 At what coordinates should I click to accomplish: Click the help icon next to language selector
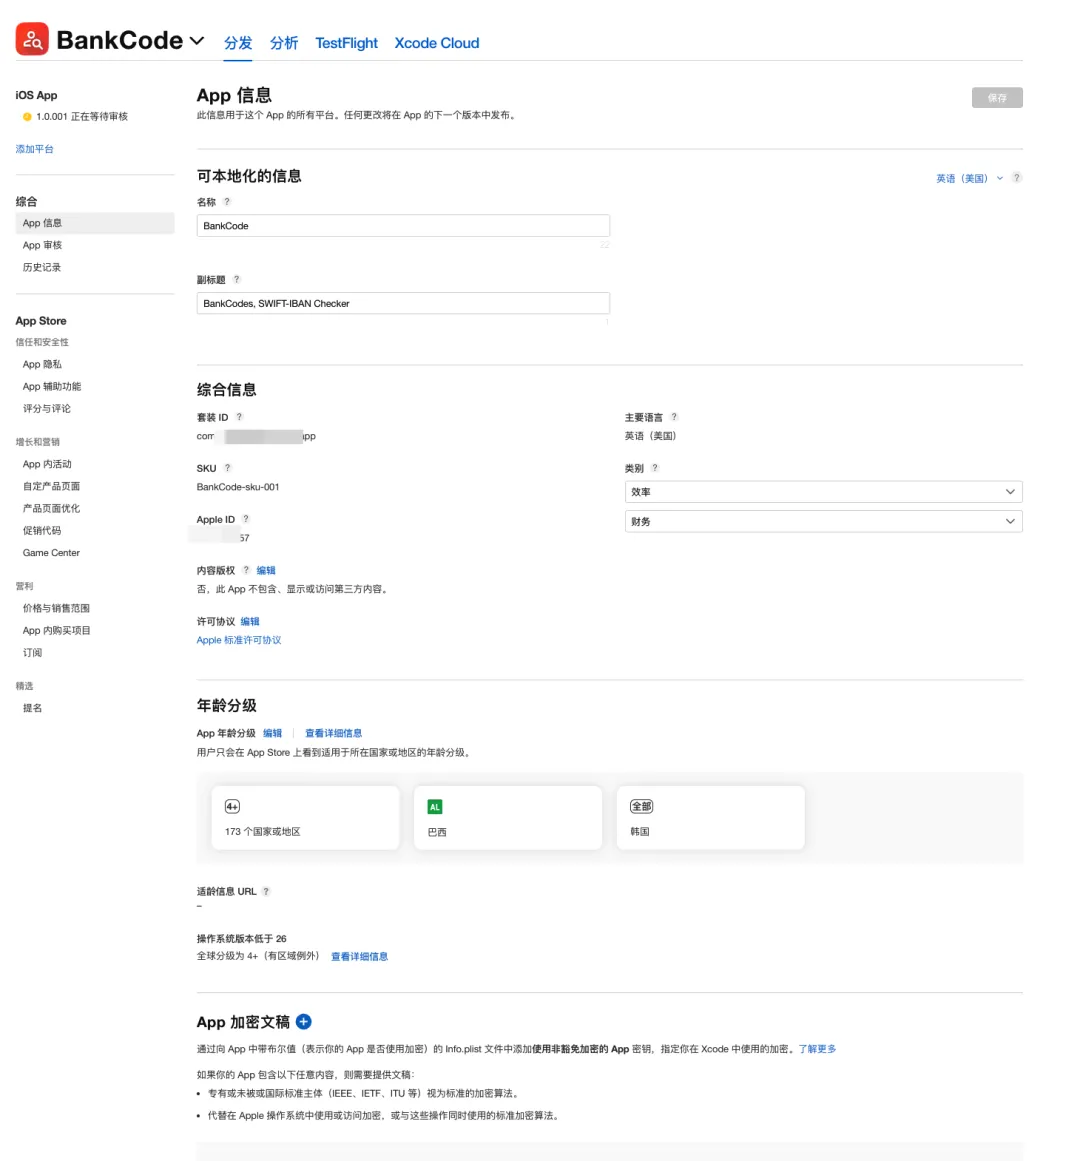point(1017,178)
